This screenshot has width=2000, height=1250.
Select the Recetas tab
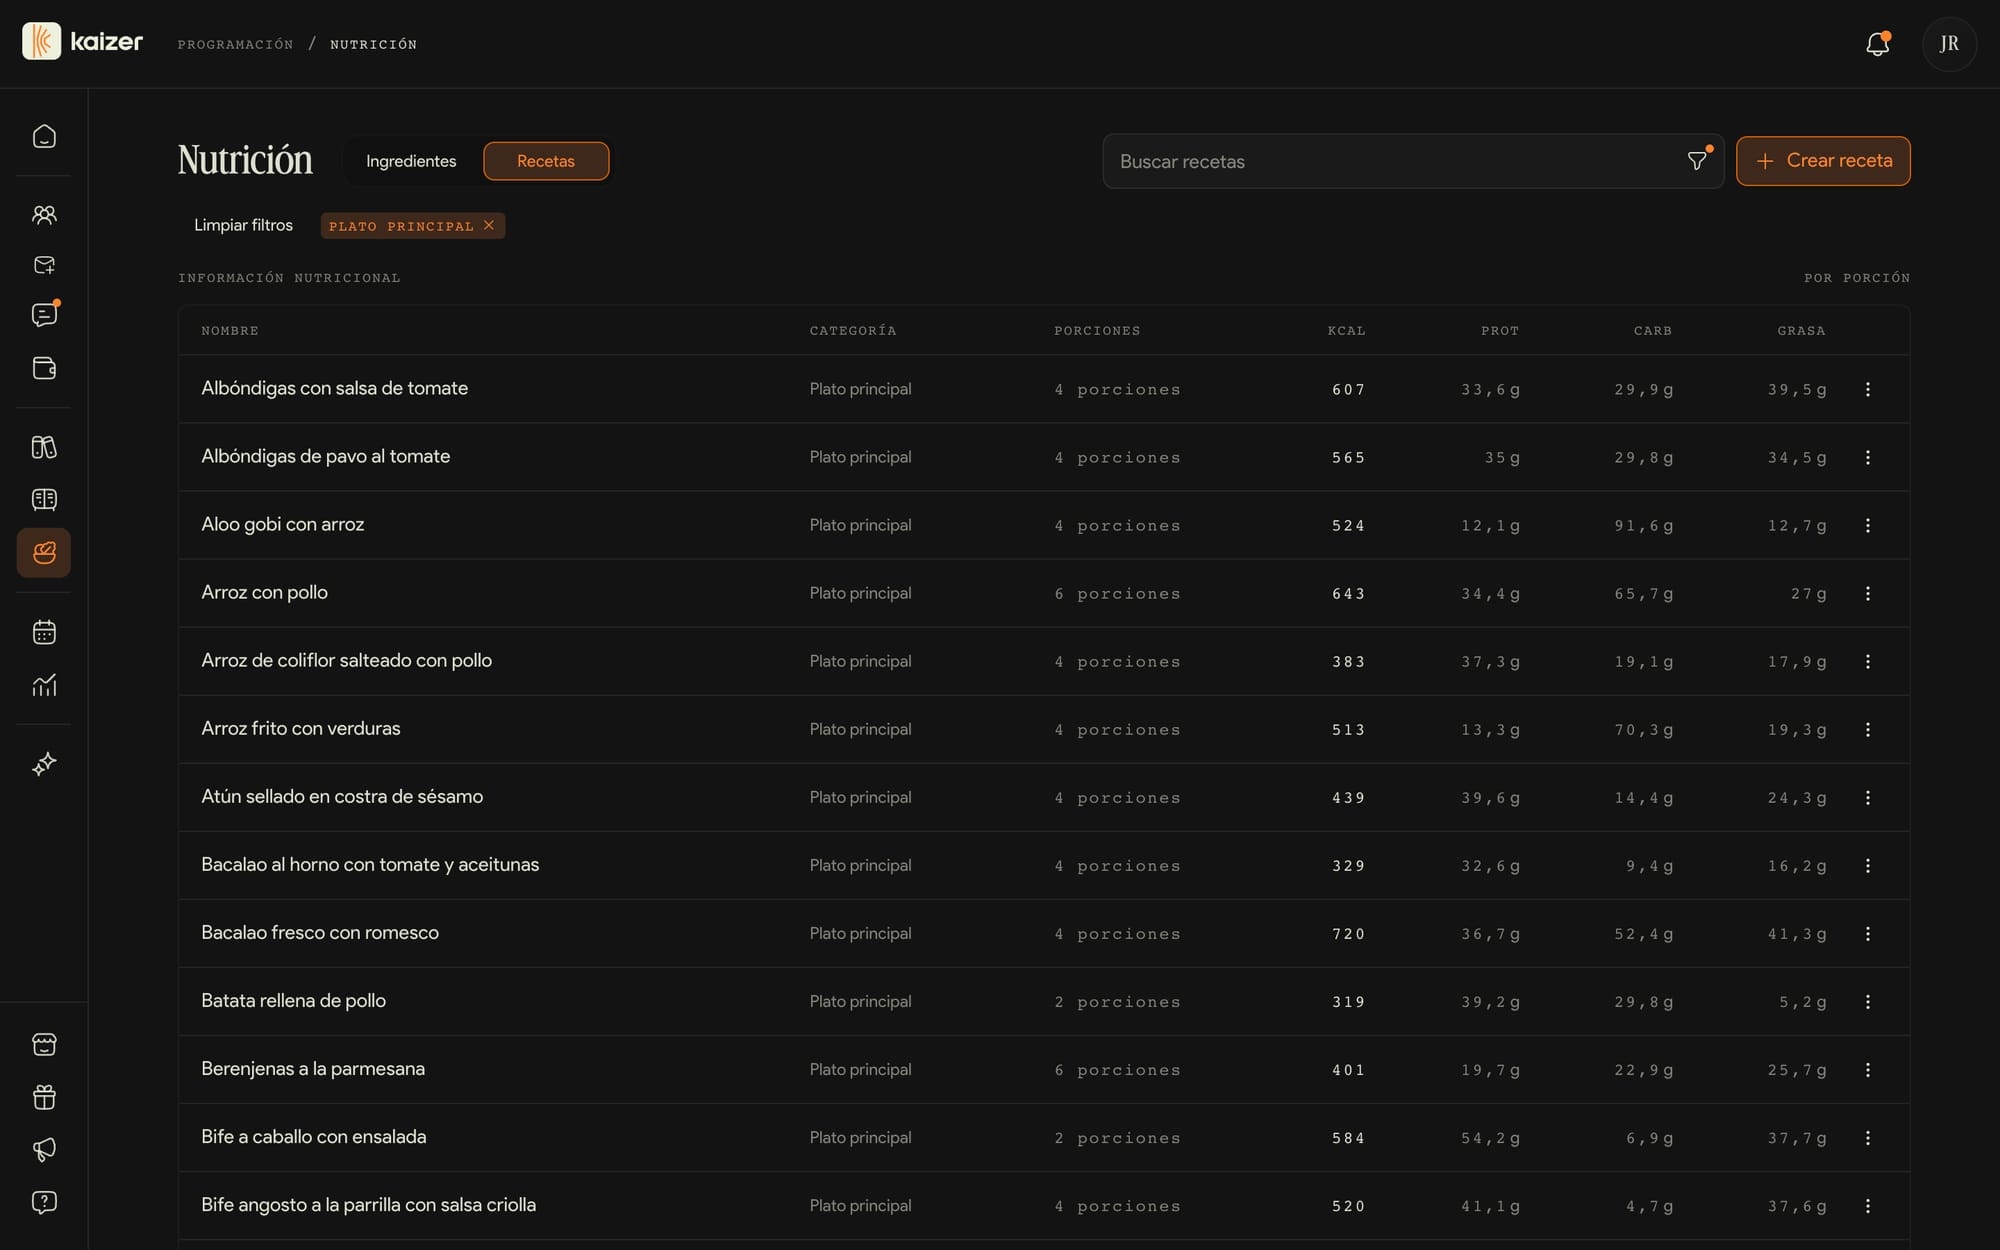(546, 161)
